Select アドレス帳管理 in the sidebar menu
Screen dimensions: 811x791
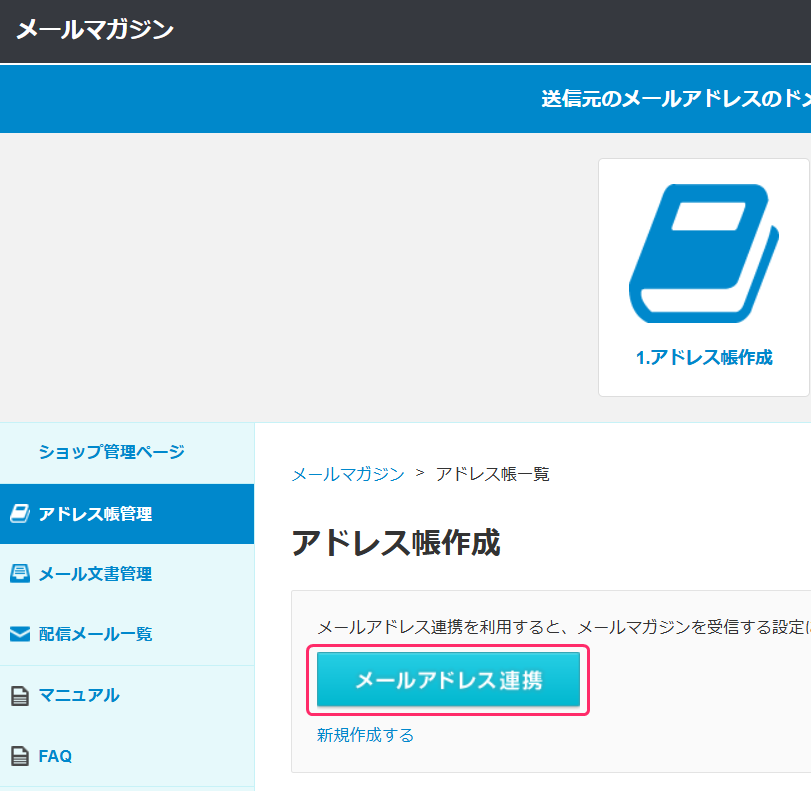pos(95,514)
